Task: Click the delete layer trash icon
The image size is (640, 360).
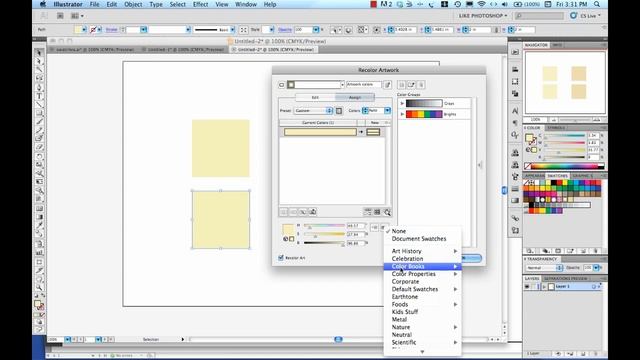Action: point(596,353)
